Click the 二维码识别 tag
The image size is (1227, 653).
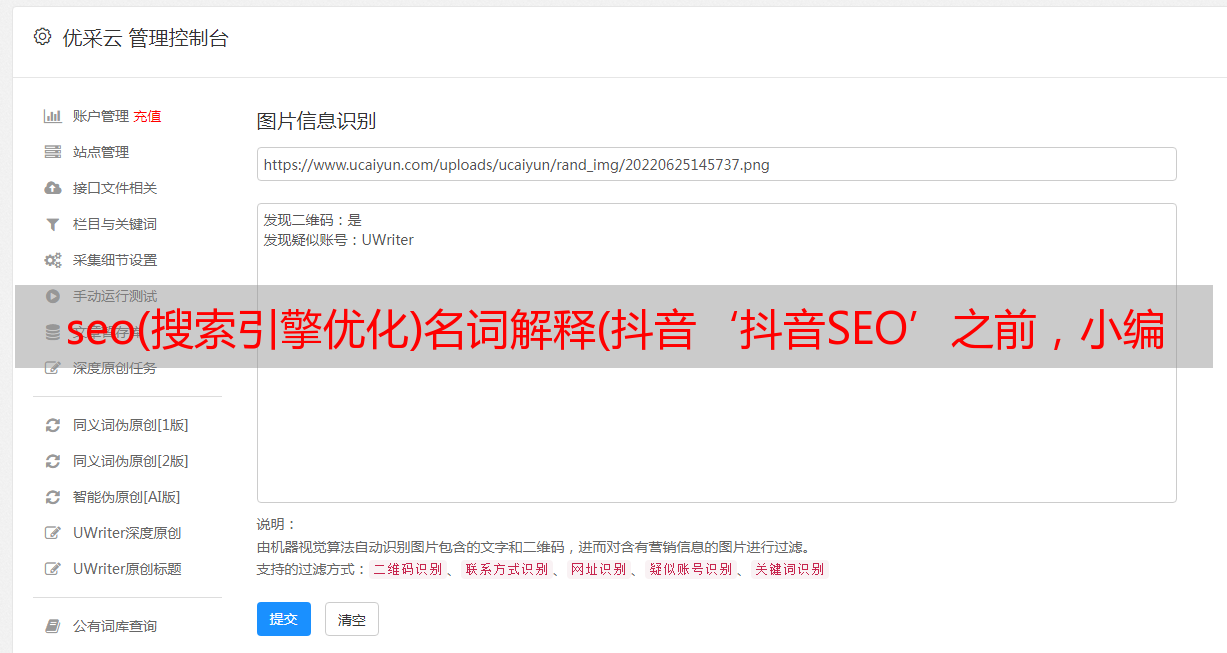(x=408, y=569)
